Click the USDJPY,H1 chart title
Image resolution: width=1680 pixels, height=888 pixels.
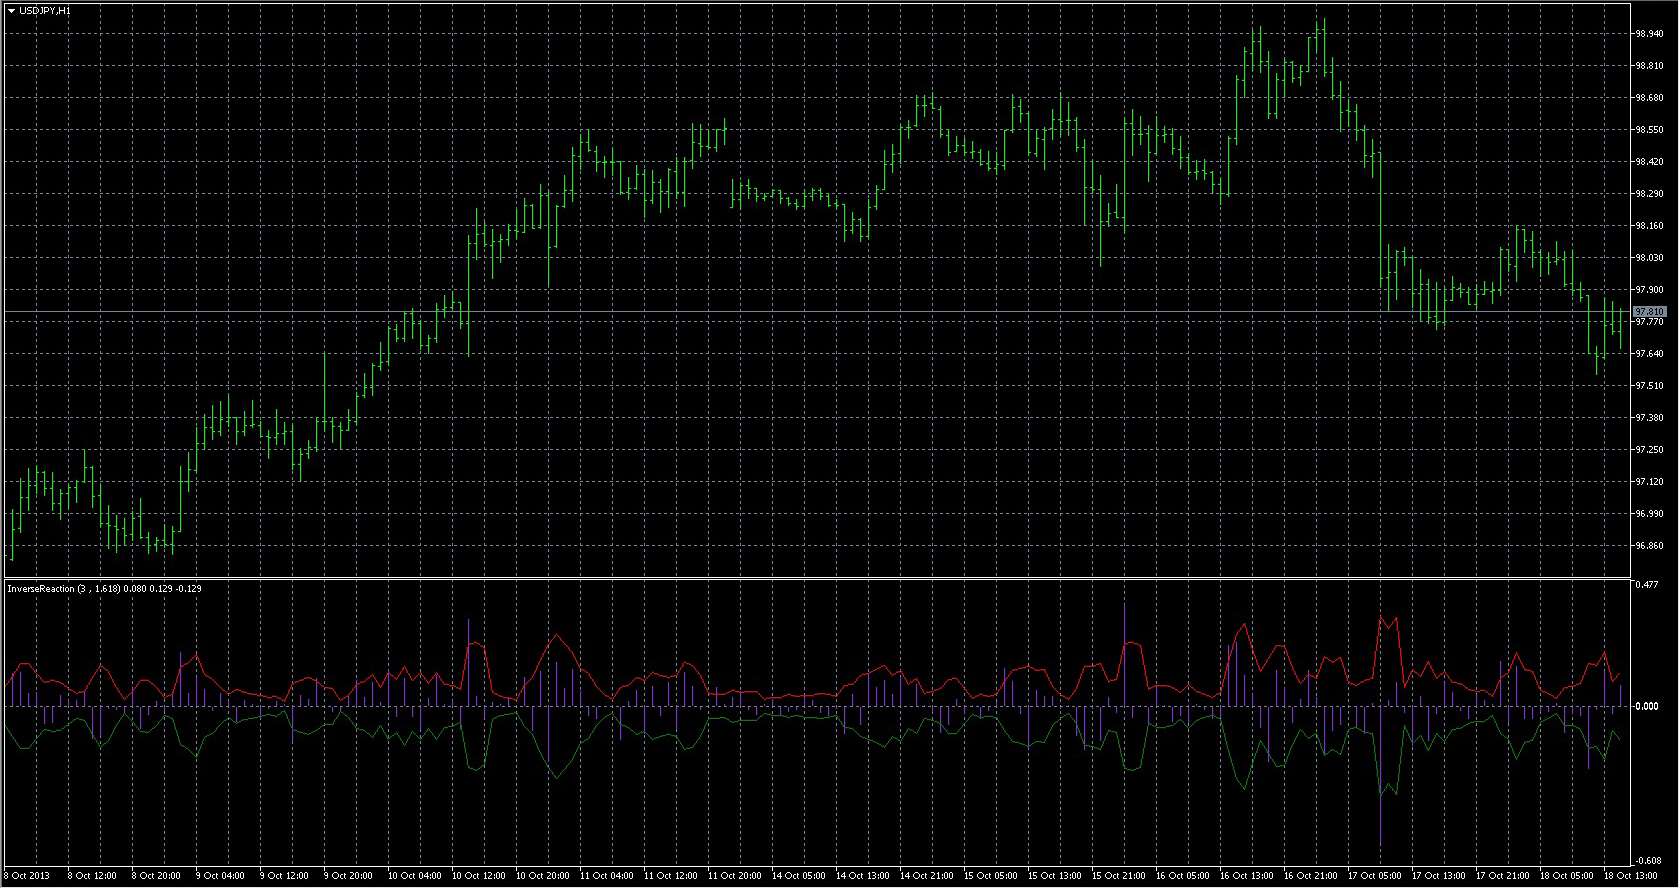(x=45, y=10)
